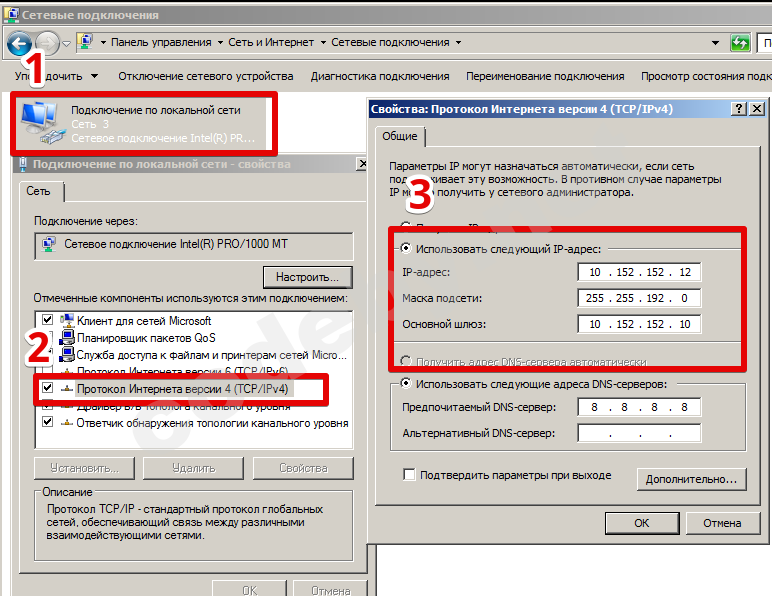772x596 pixels.
Task: Expand the 'Сеть и Интернет' breadcrumb arrow
Action: [x=323, y=43]
